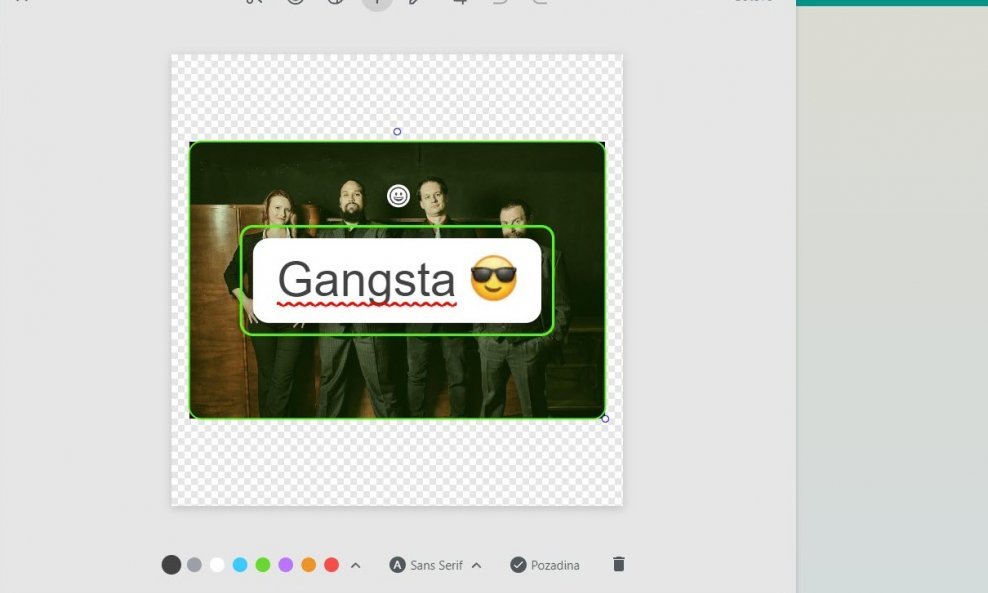
Task: Pick the blue color swatch
Action: (240, 565)
